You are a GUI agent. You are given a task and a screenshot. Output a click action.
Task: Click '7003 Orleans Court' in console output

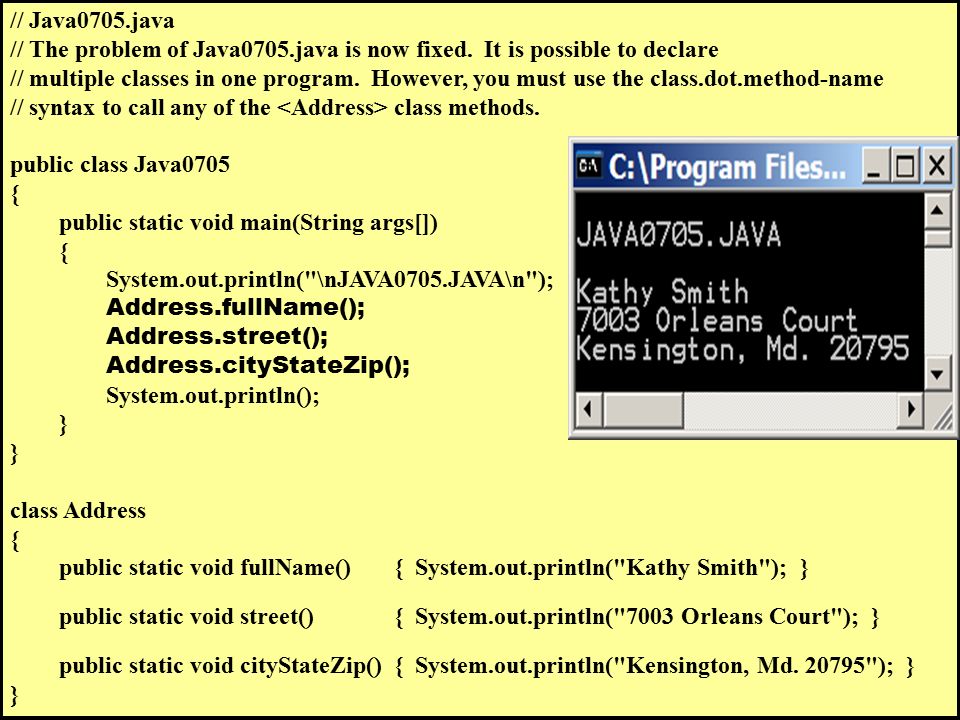pyautogui.click(x=717, y=320)
